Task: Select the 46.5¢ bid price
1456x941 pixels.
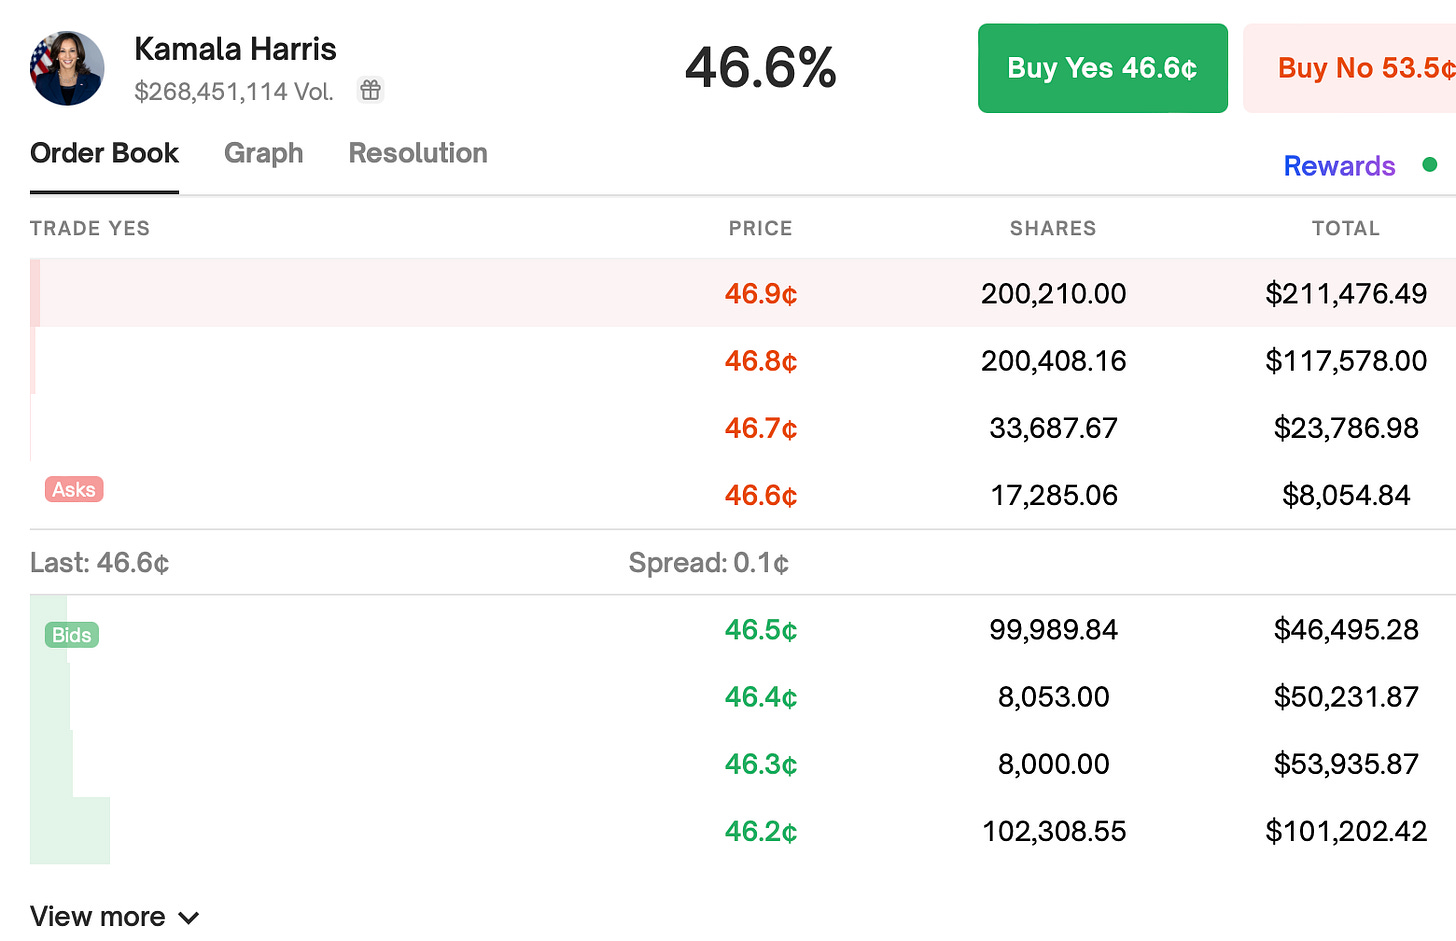Action: [x=761, y=630]
